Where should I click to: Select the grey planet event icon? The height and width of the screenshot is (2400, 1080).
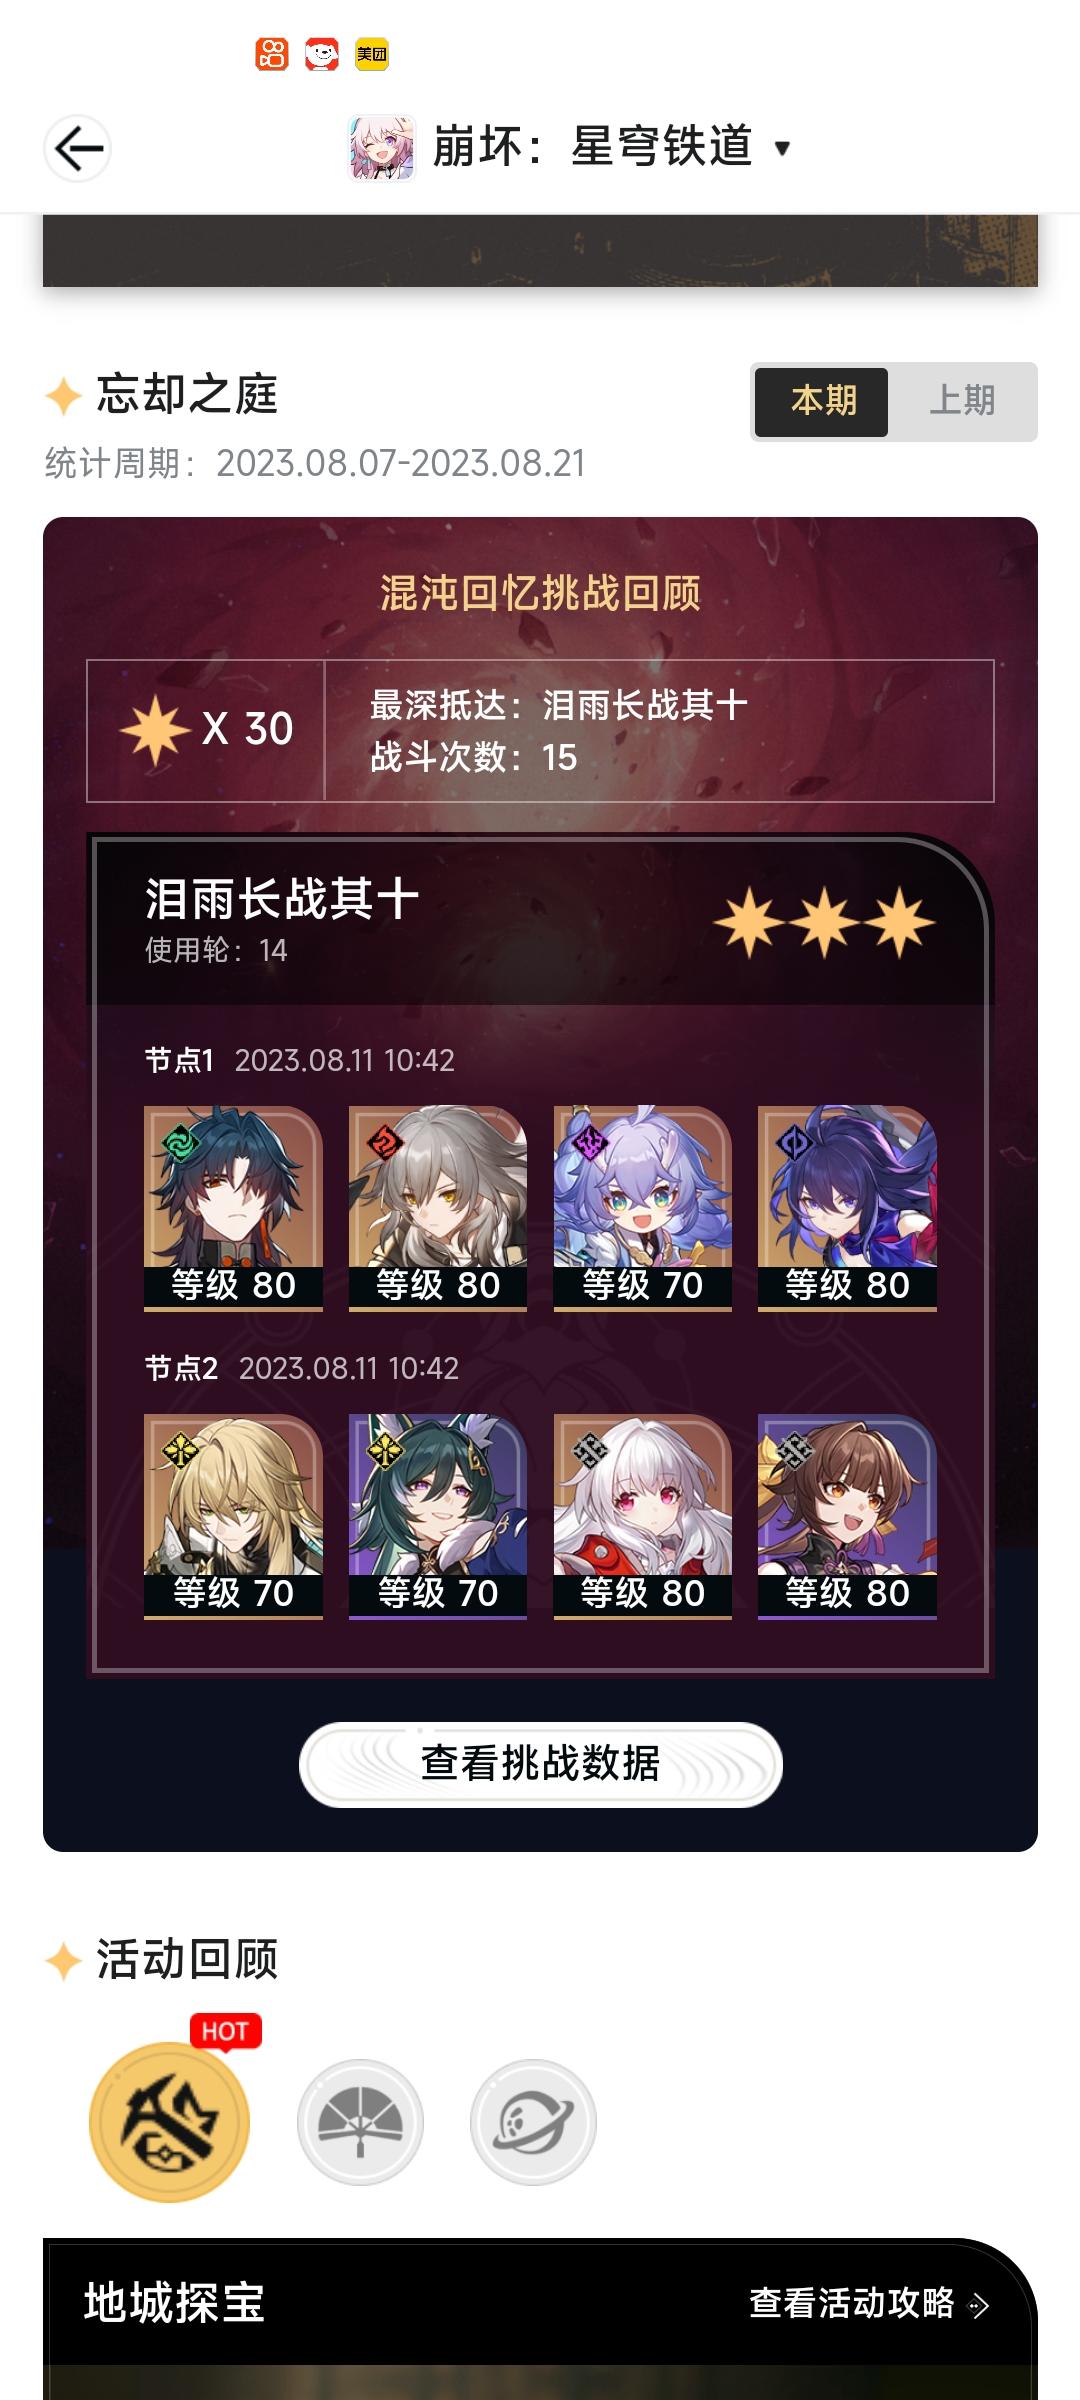533,2122
